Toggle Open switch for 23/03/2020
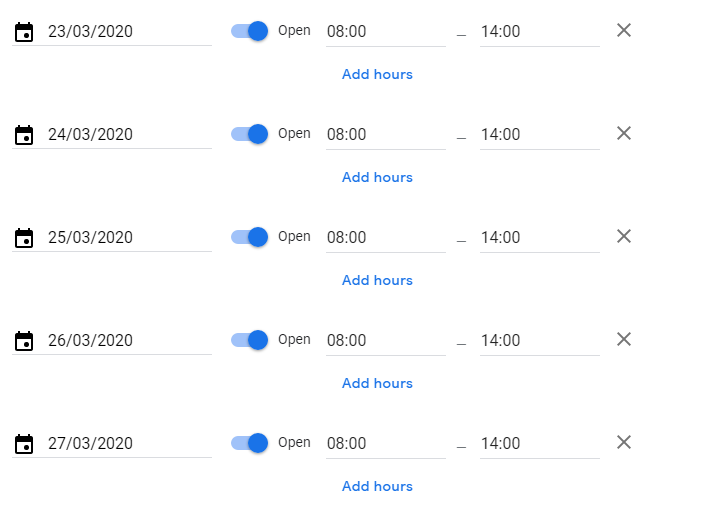This screenshot has height=516, width=727. [249, 31]
